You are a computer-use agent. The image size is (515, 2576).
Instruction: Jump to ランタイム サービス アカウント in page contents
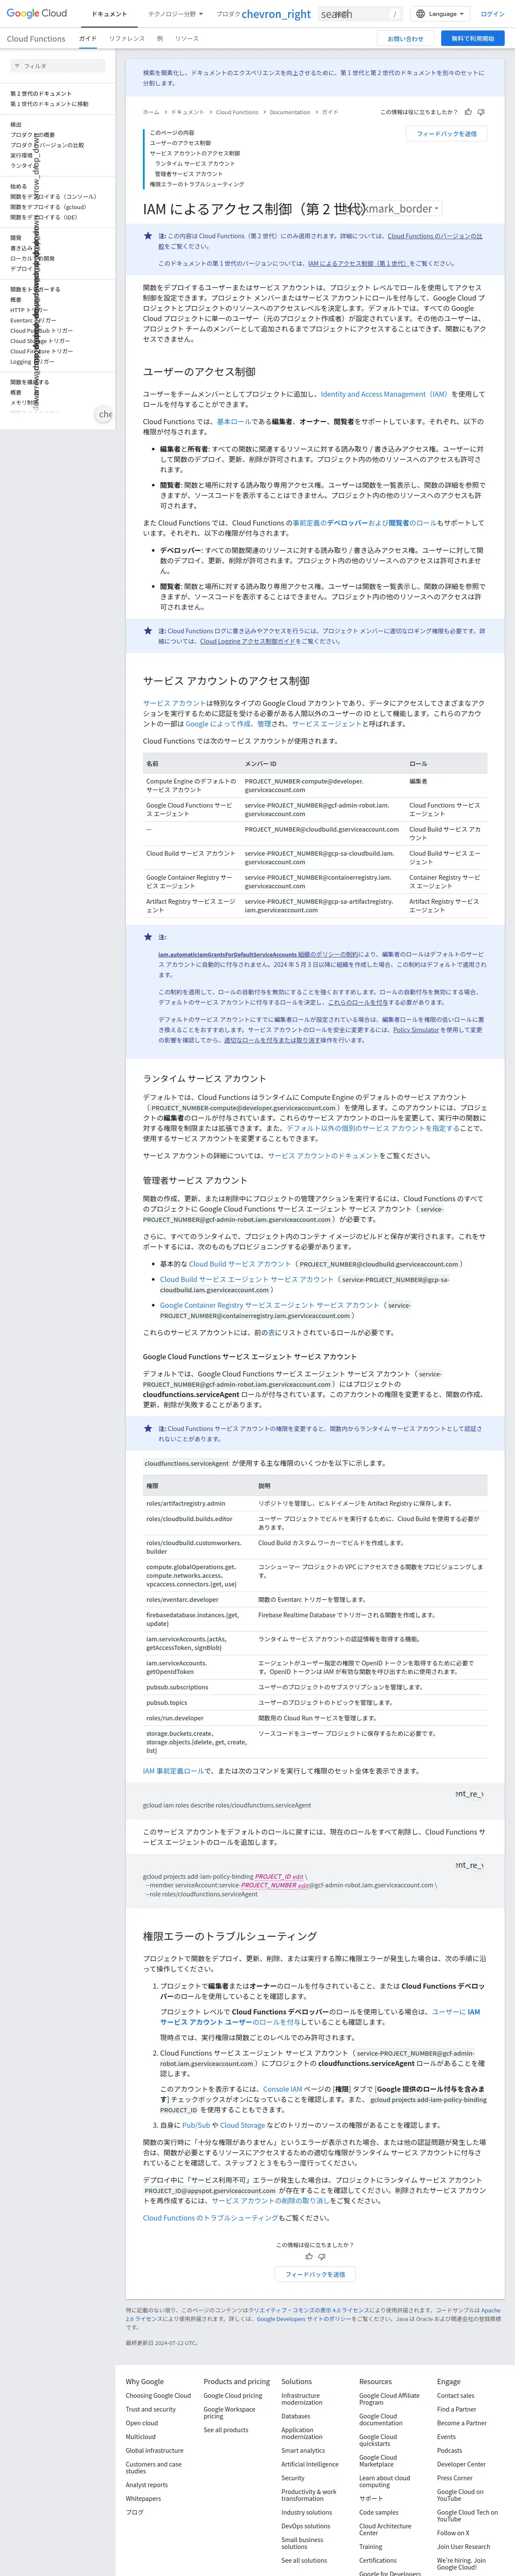195,163
